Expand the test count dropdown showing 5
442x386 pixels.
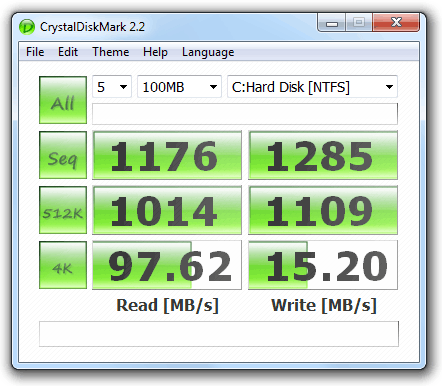[x=112, y=87]
